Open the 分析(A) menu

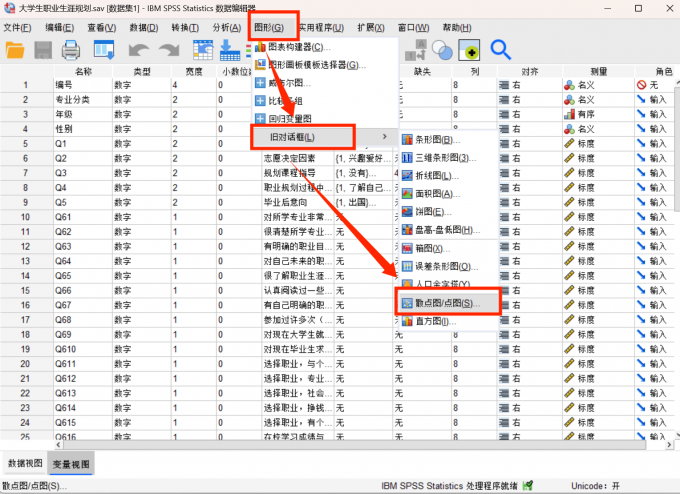227,28
